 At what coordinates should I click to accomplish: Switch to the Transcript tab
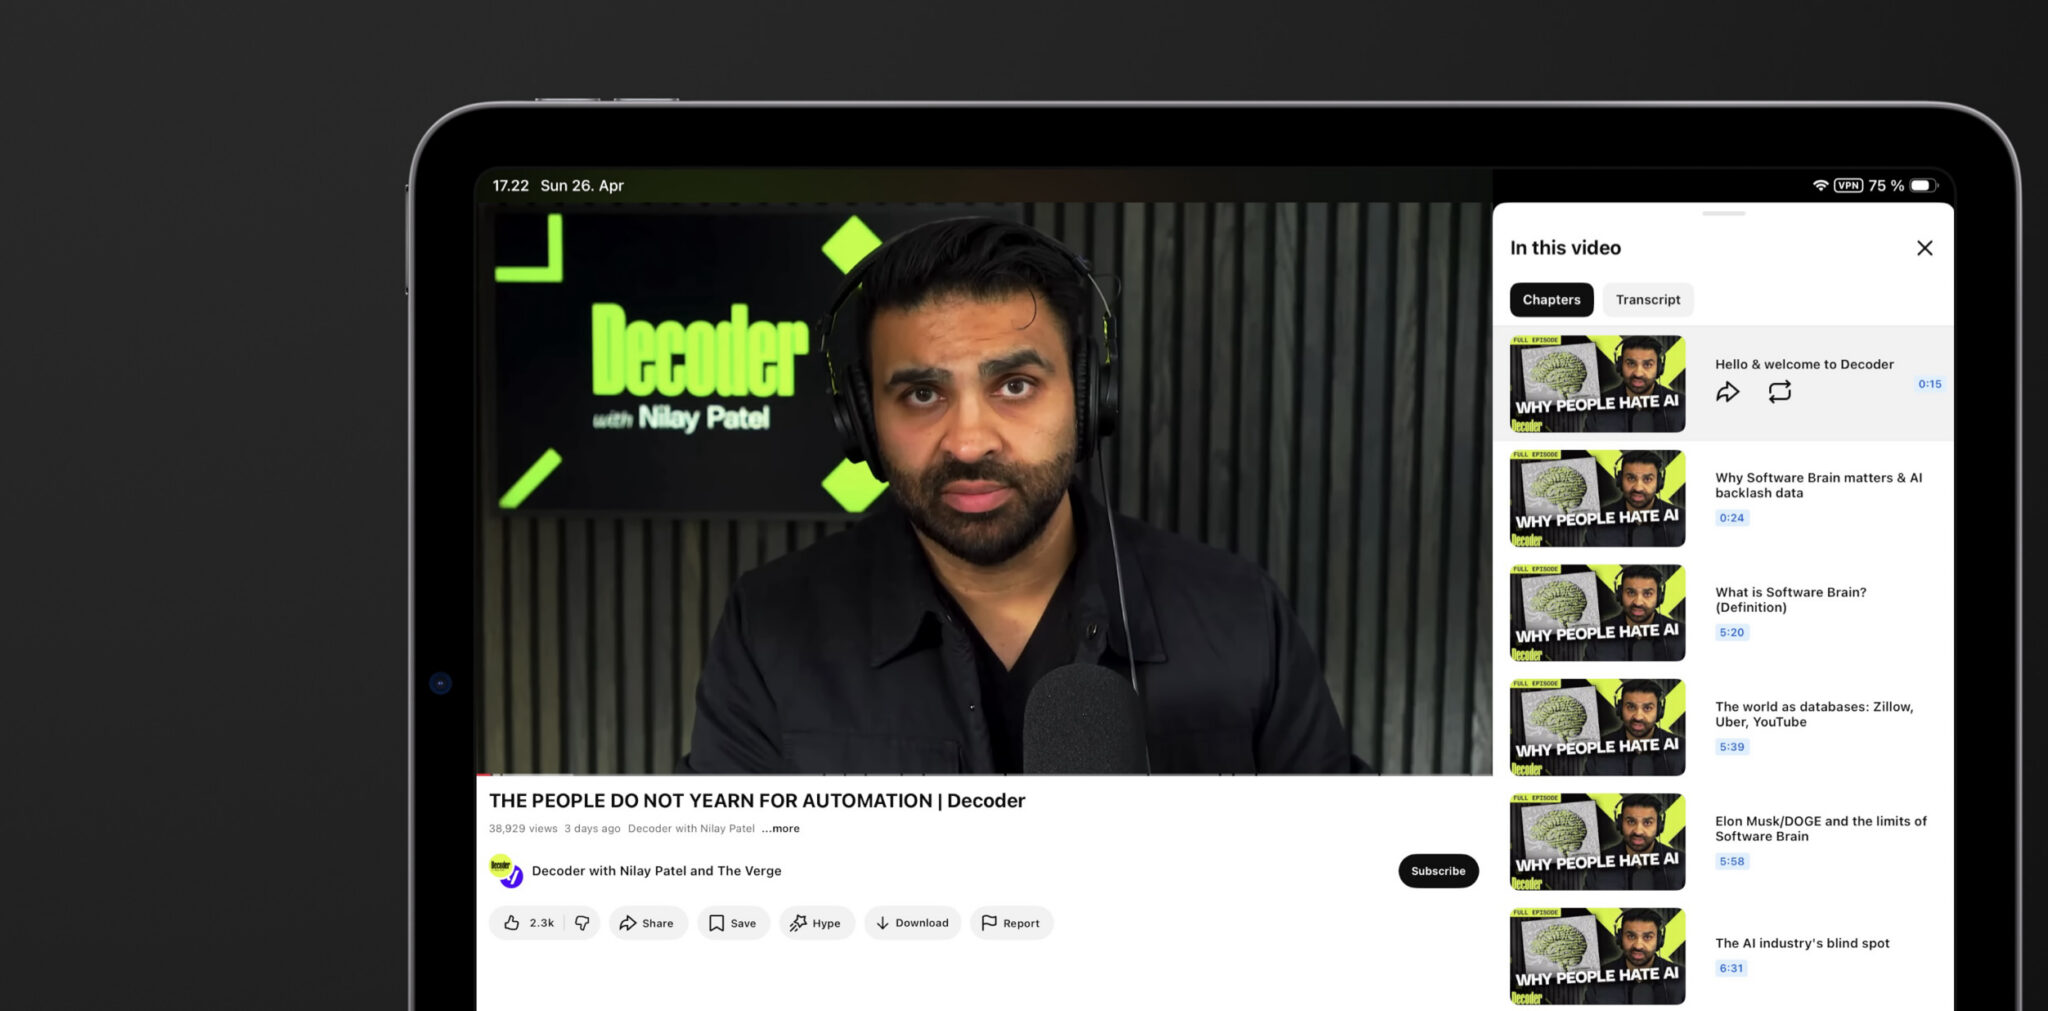[x=1647, y=300]
